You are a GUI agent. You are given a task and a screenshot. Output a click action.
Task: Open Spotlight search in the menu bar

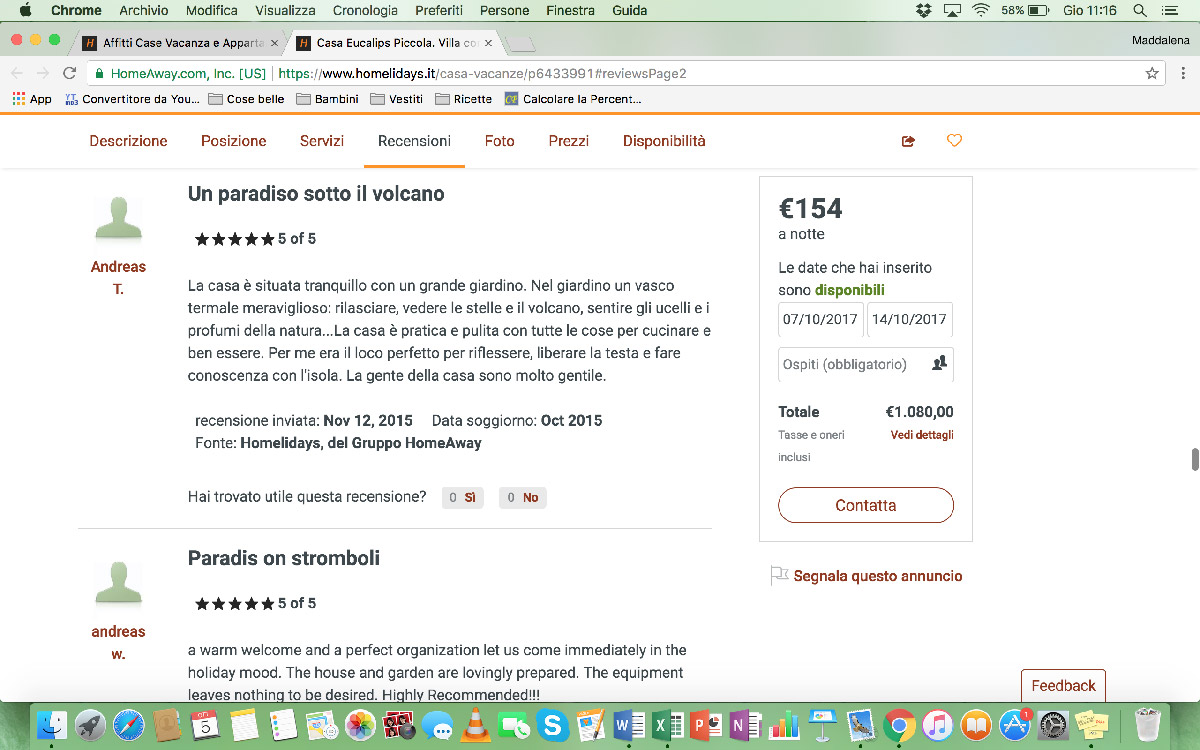1140,10
